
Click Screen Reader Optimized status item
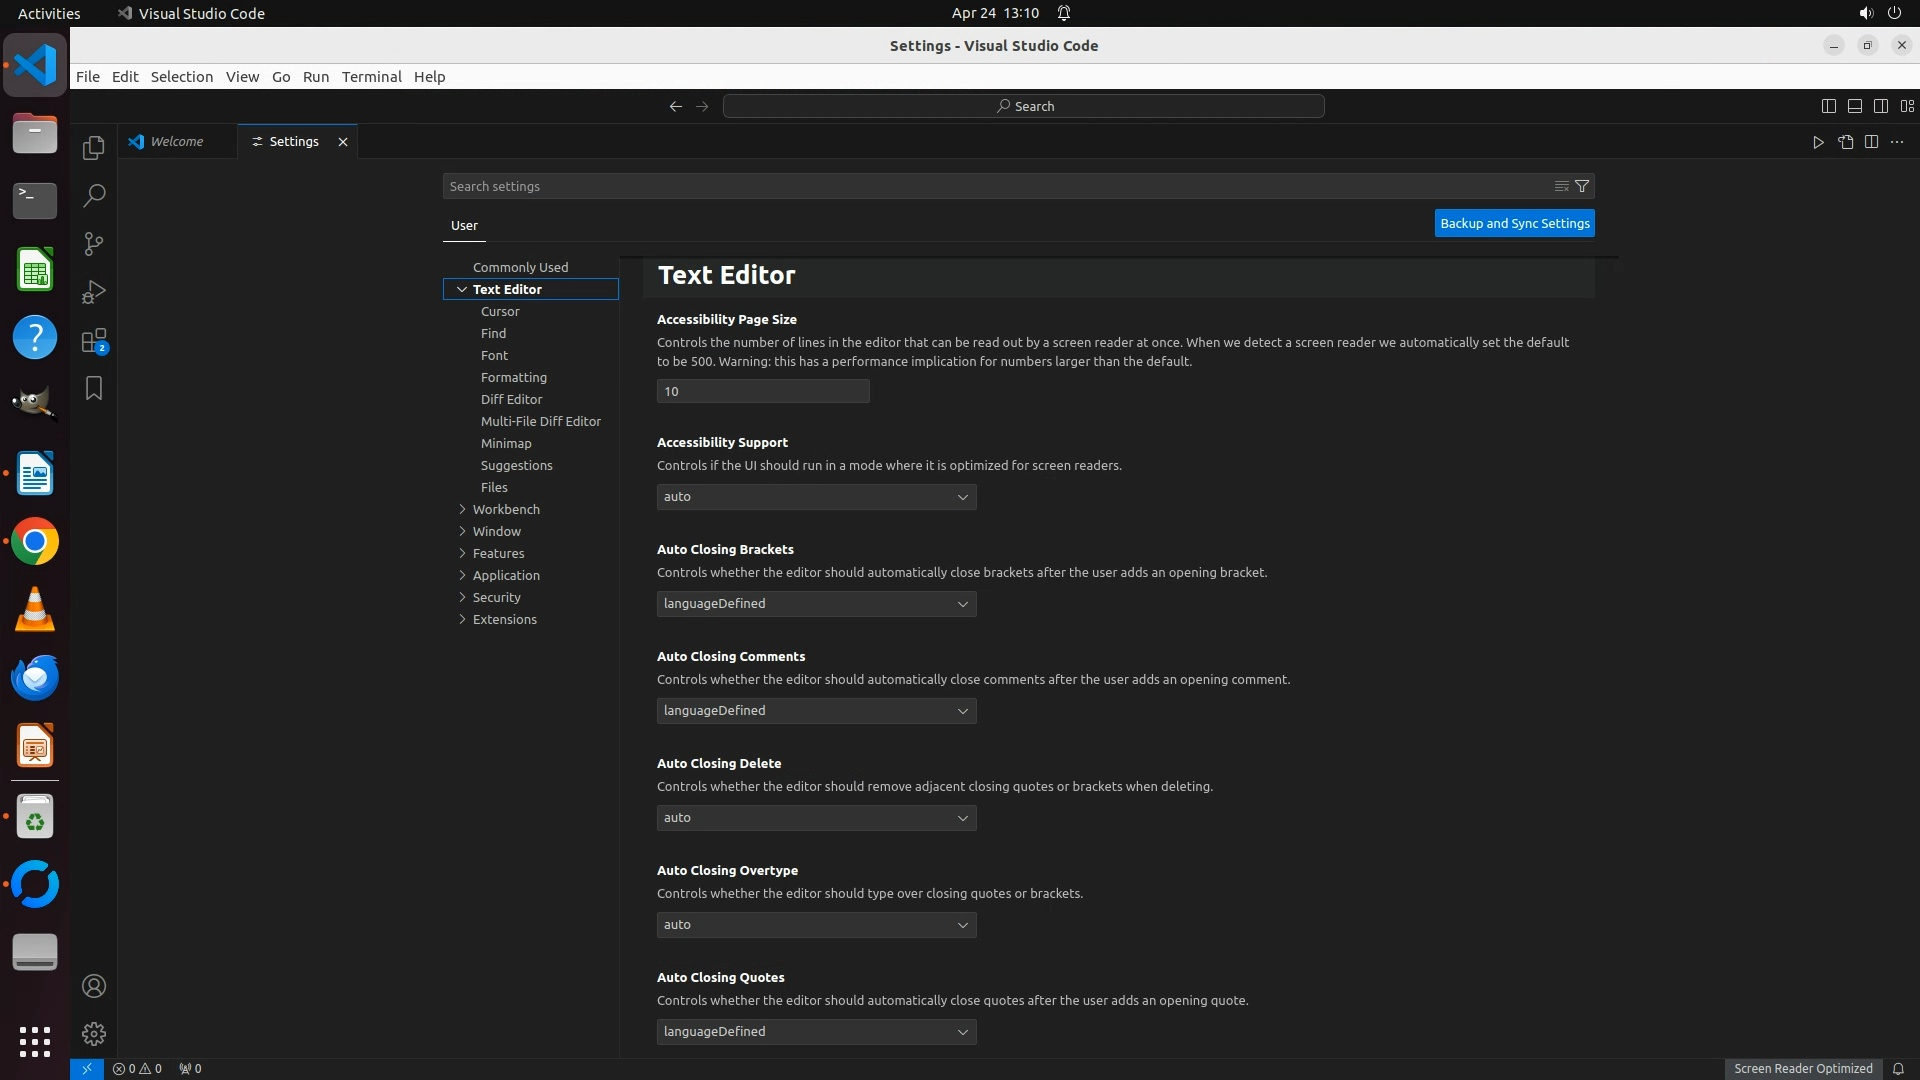1802,1068
